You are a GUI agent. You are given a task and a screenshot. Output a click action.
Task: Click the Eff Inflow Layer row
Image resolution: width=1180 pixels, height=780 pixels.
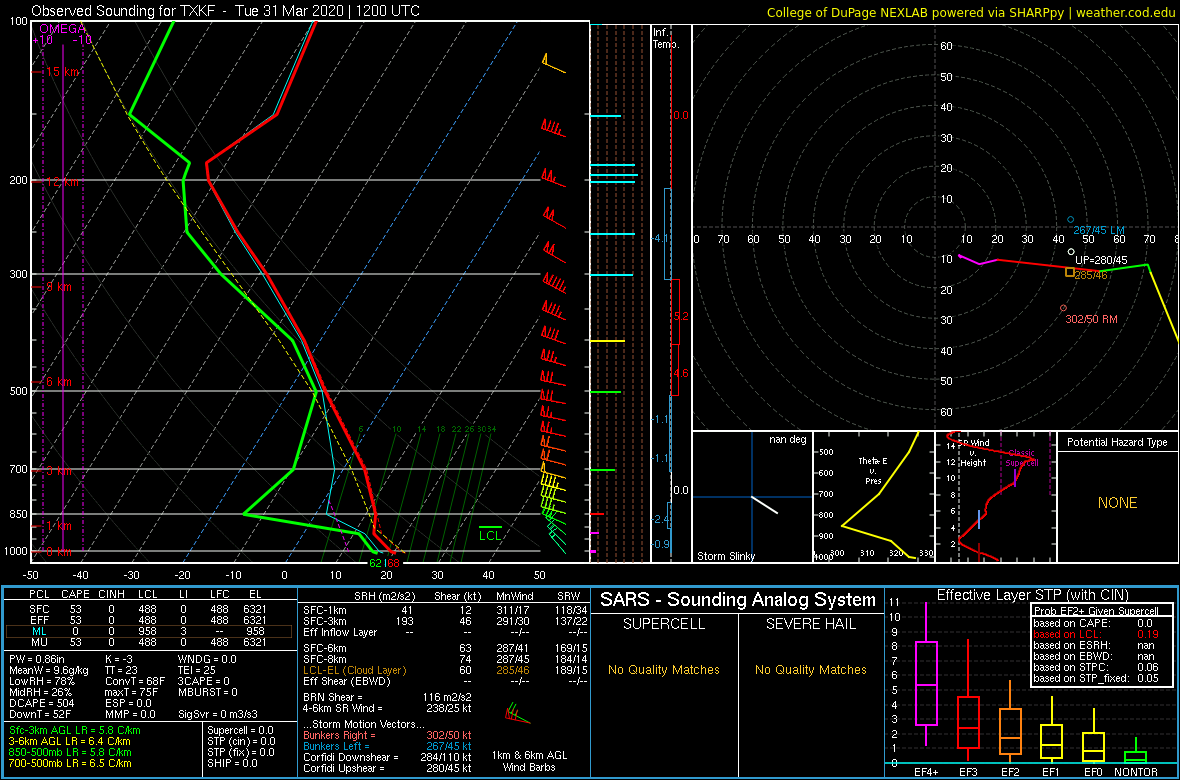[x=444, y=631]
